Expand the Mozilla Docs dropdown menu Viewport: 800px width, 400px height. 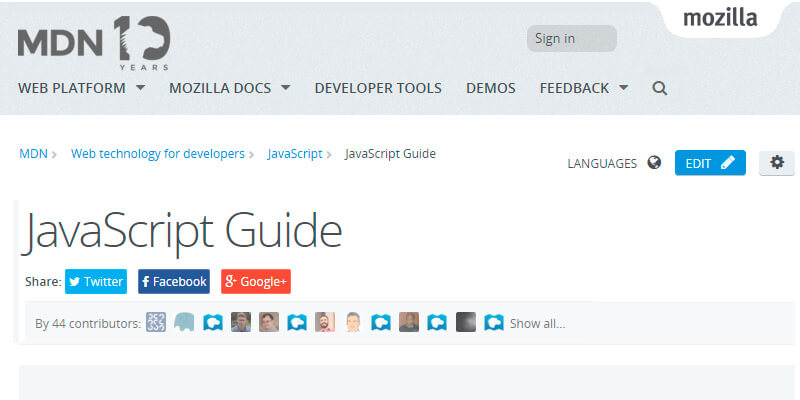tap(229, 88)
